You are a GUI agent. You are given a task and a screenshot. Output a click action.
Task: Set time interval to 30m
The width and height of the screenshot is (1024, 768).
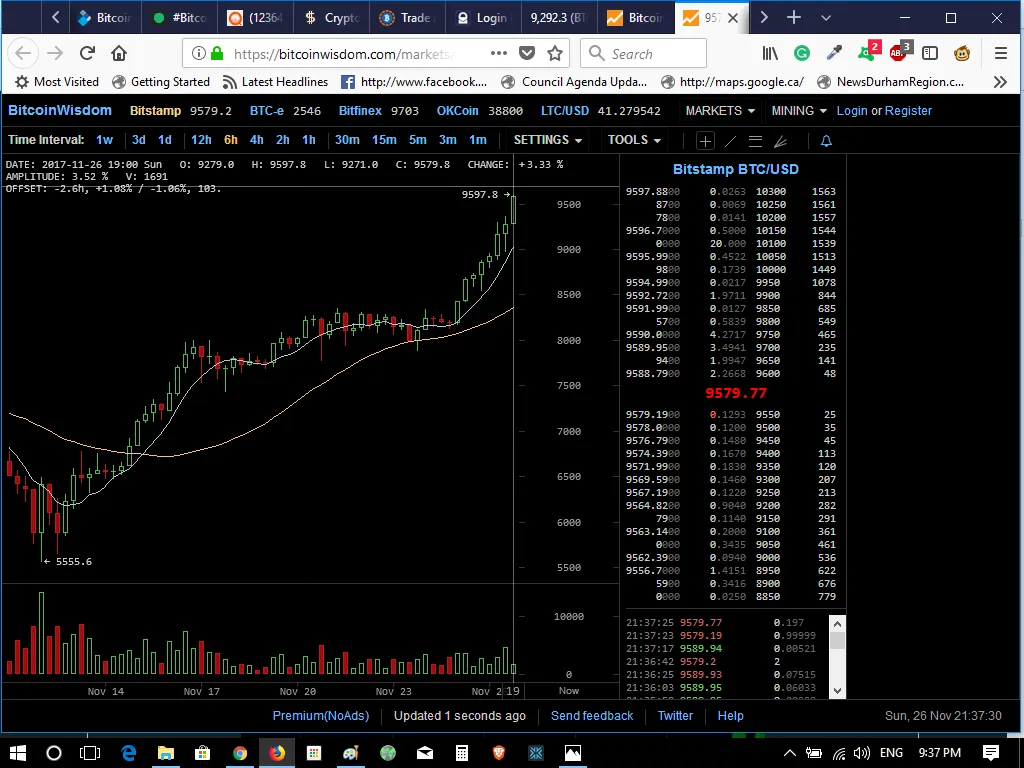tap(347, 140)
